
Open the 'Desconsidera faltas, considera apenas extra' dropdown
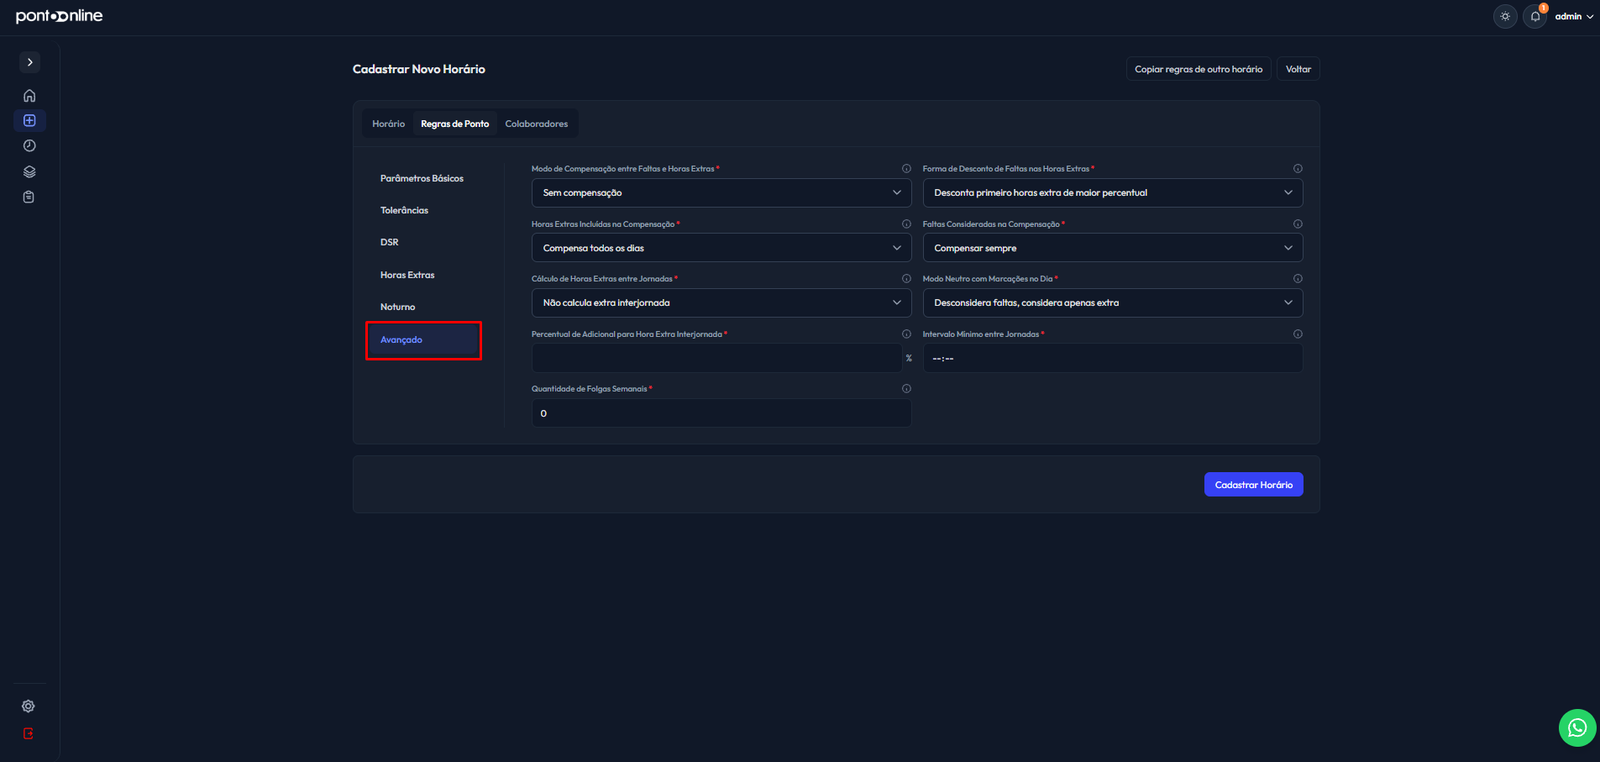(x=1112, y=303)
